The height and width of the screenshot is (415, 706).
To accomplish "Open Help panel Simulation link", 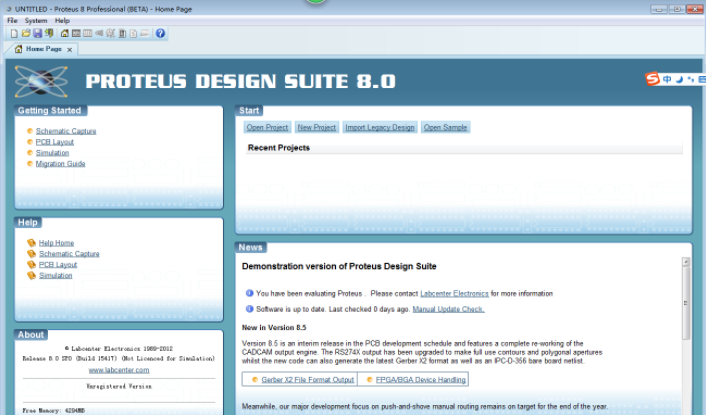I will [55, 275].
